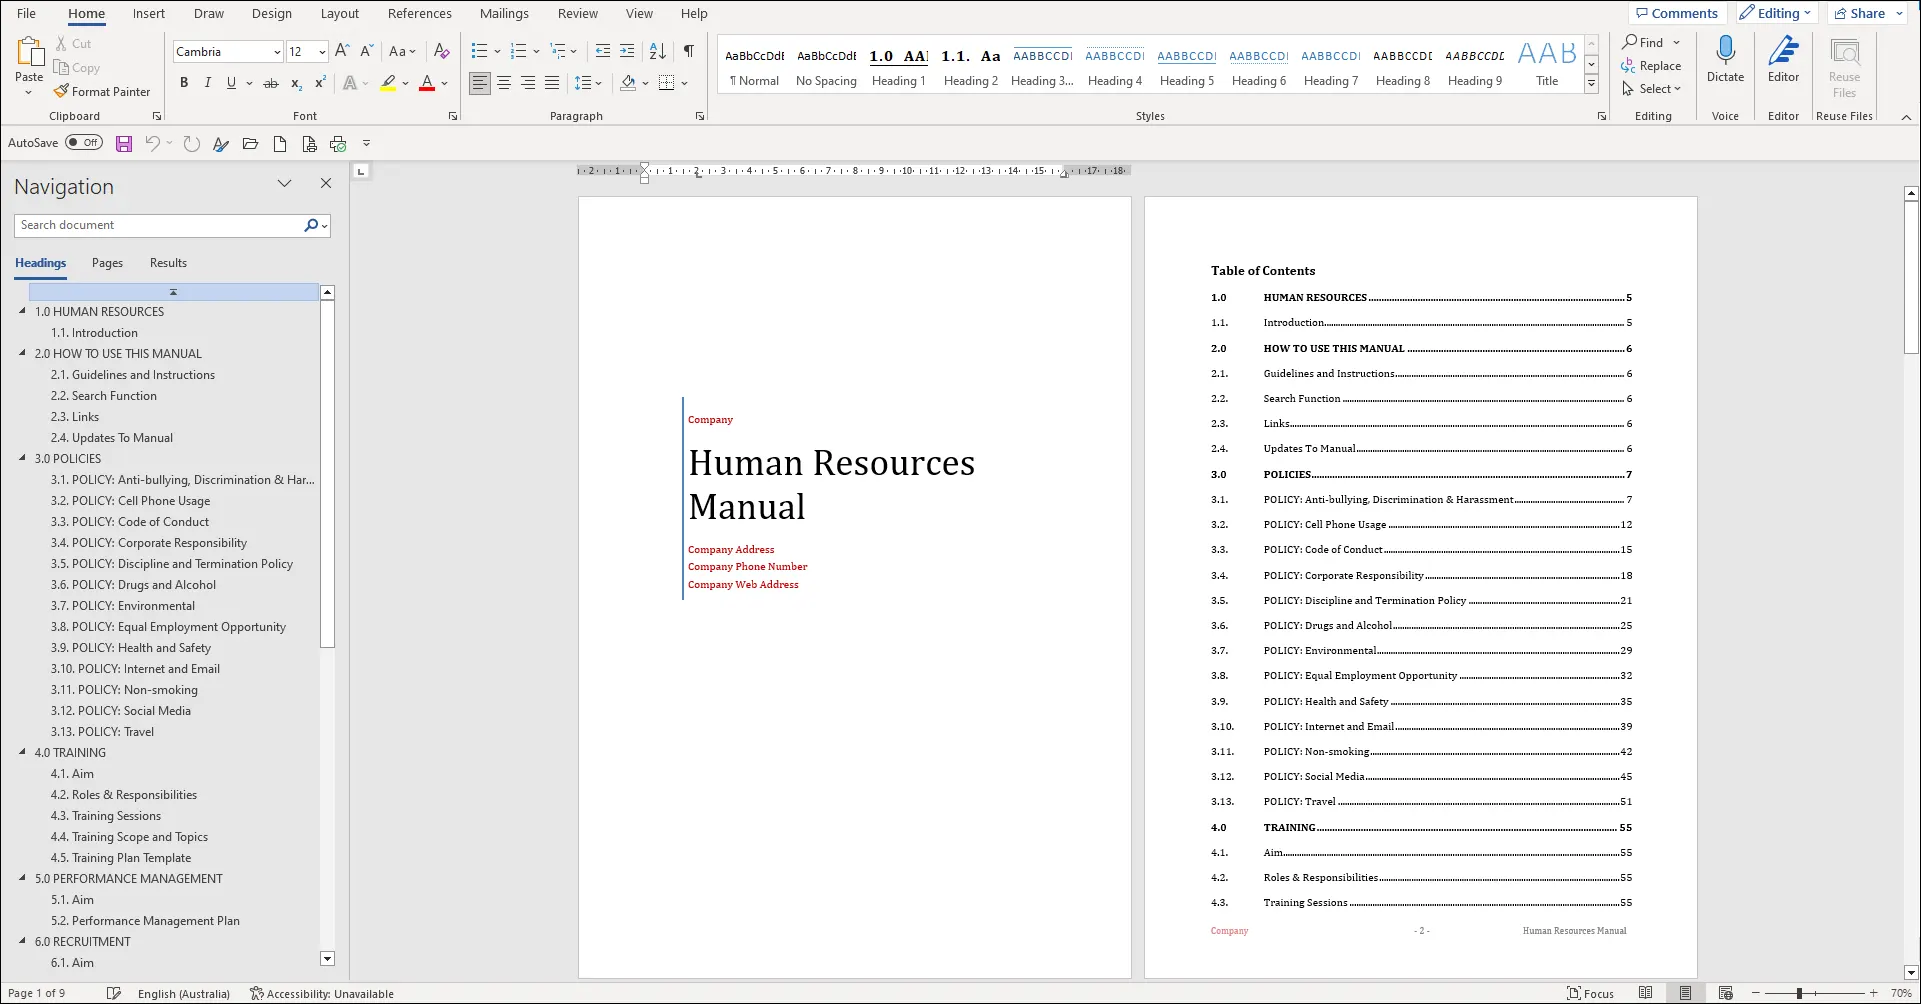This screenshot has width=1921, height=1004.
Task: Undo the last action
Action: click(152, 144)
